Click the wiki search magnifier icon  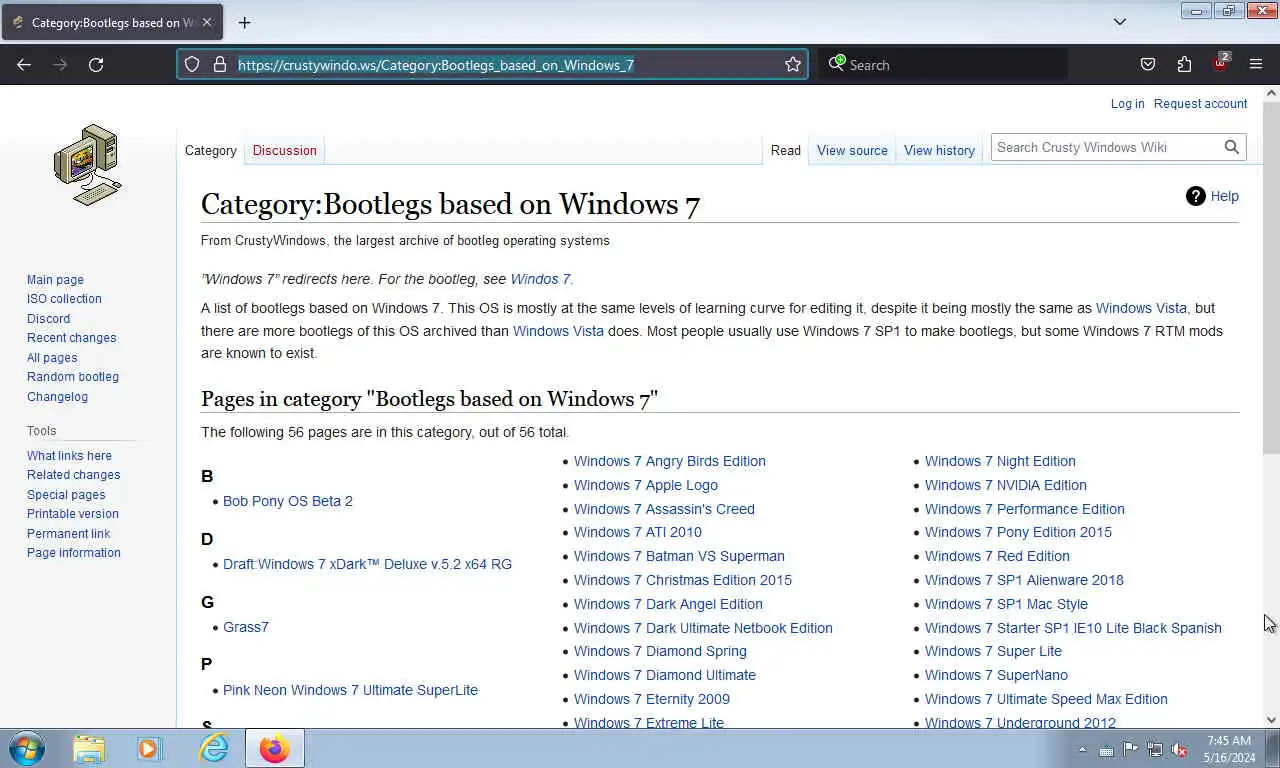pyautogui.click(x=1232, y=147)
